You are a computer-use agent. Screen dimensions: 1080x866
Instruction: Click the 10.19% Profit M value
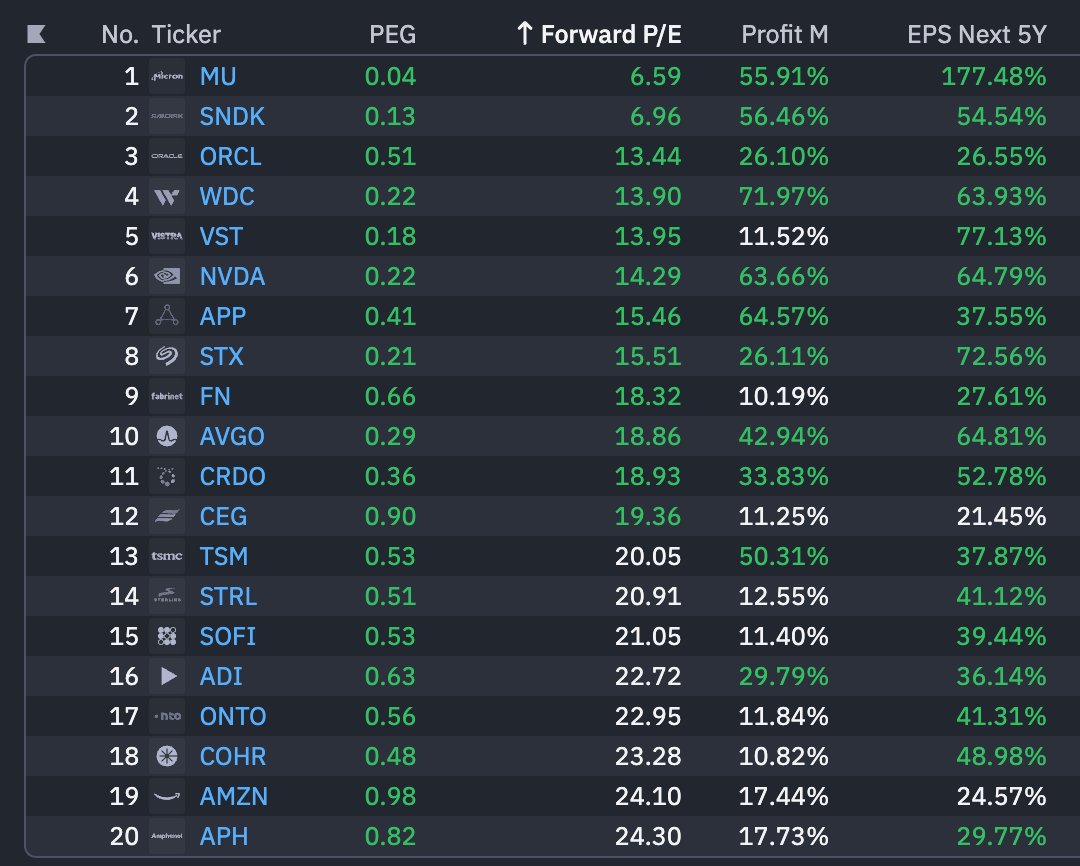click(x=784, y=396)
